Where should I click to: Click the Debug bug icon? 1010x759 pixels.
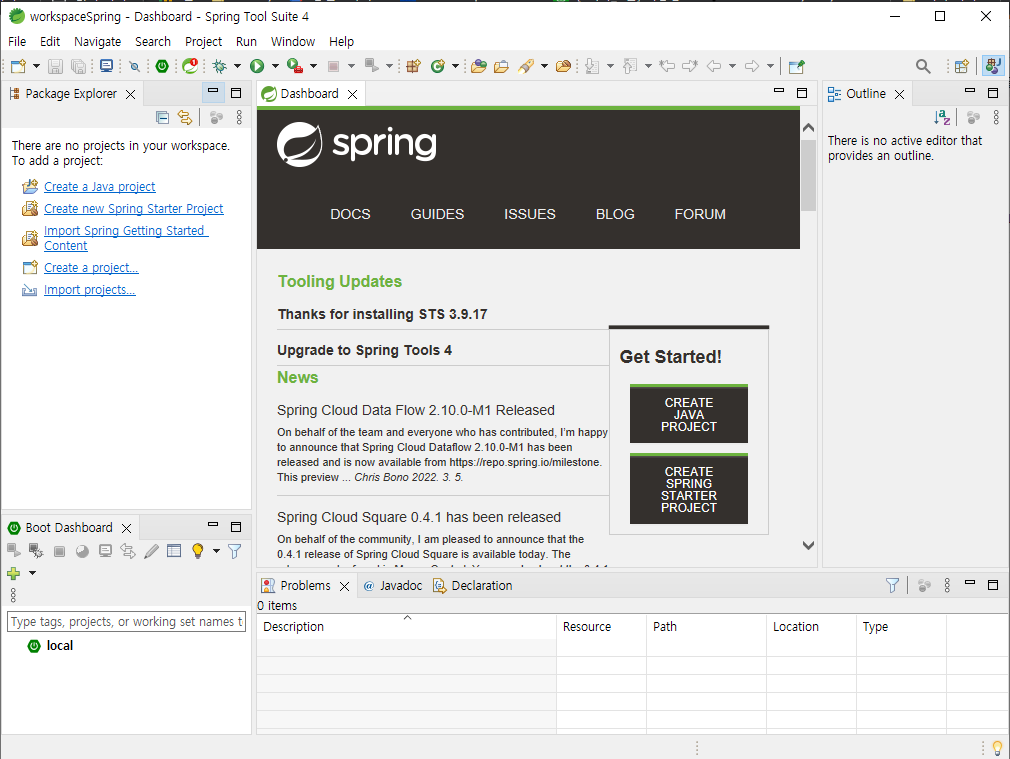[x=220, y=66]
